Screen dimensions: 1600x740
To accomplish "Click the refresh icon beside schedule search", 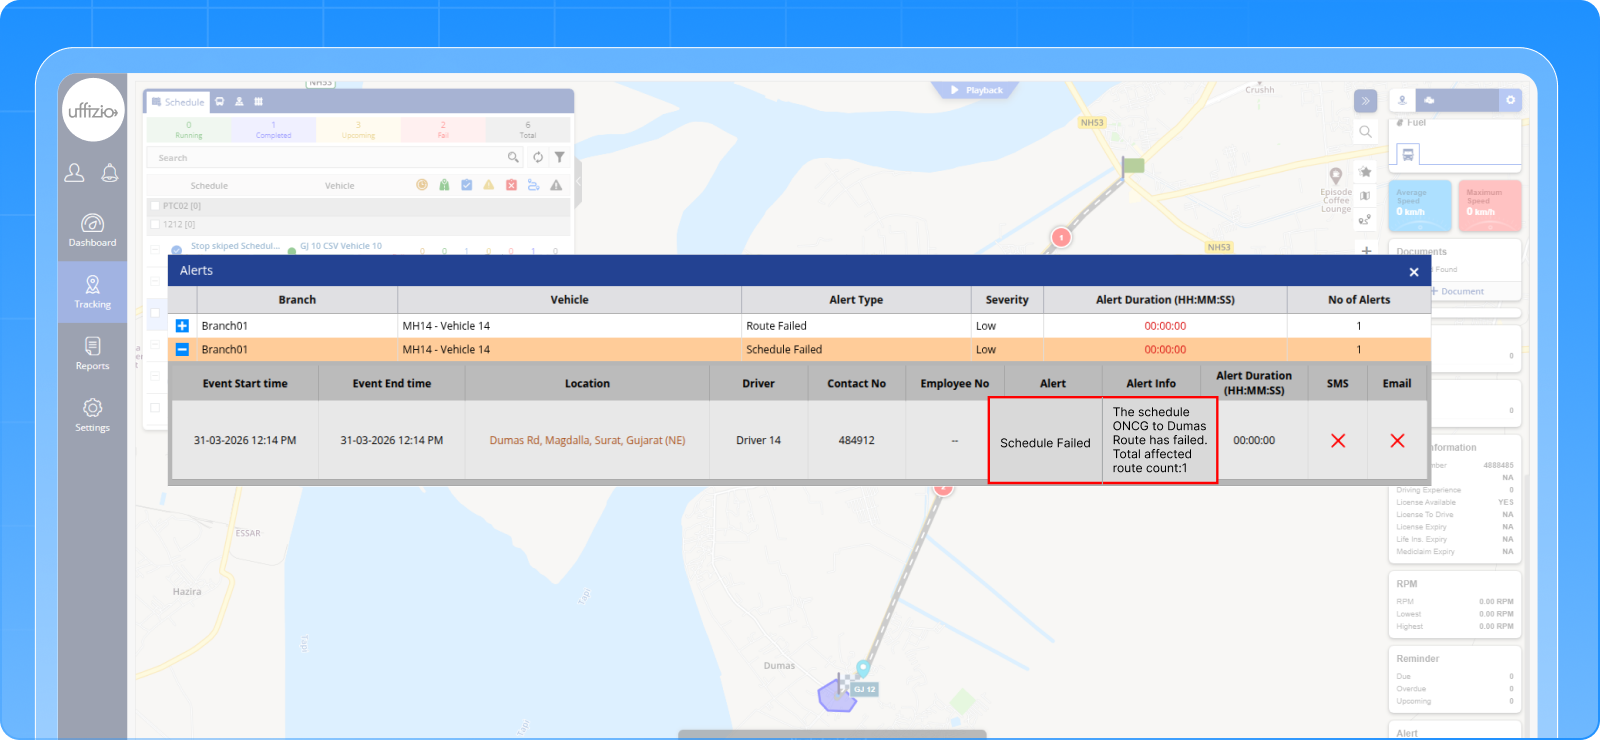I will point(538,158).
